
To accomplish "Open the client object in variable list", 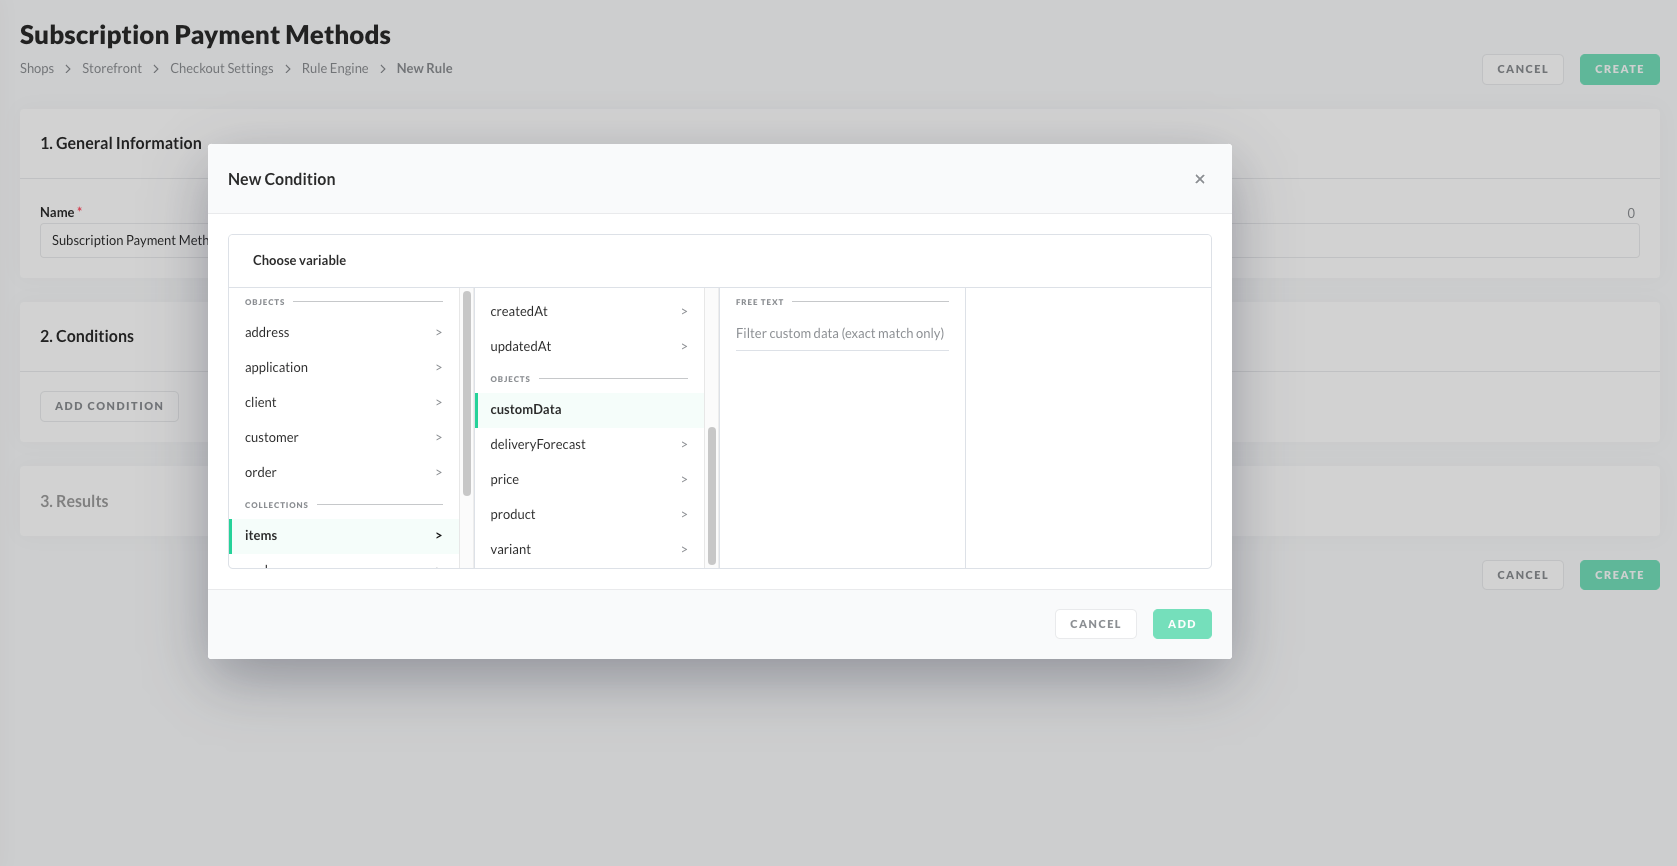I will [x=261, y=403].
